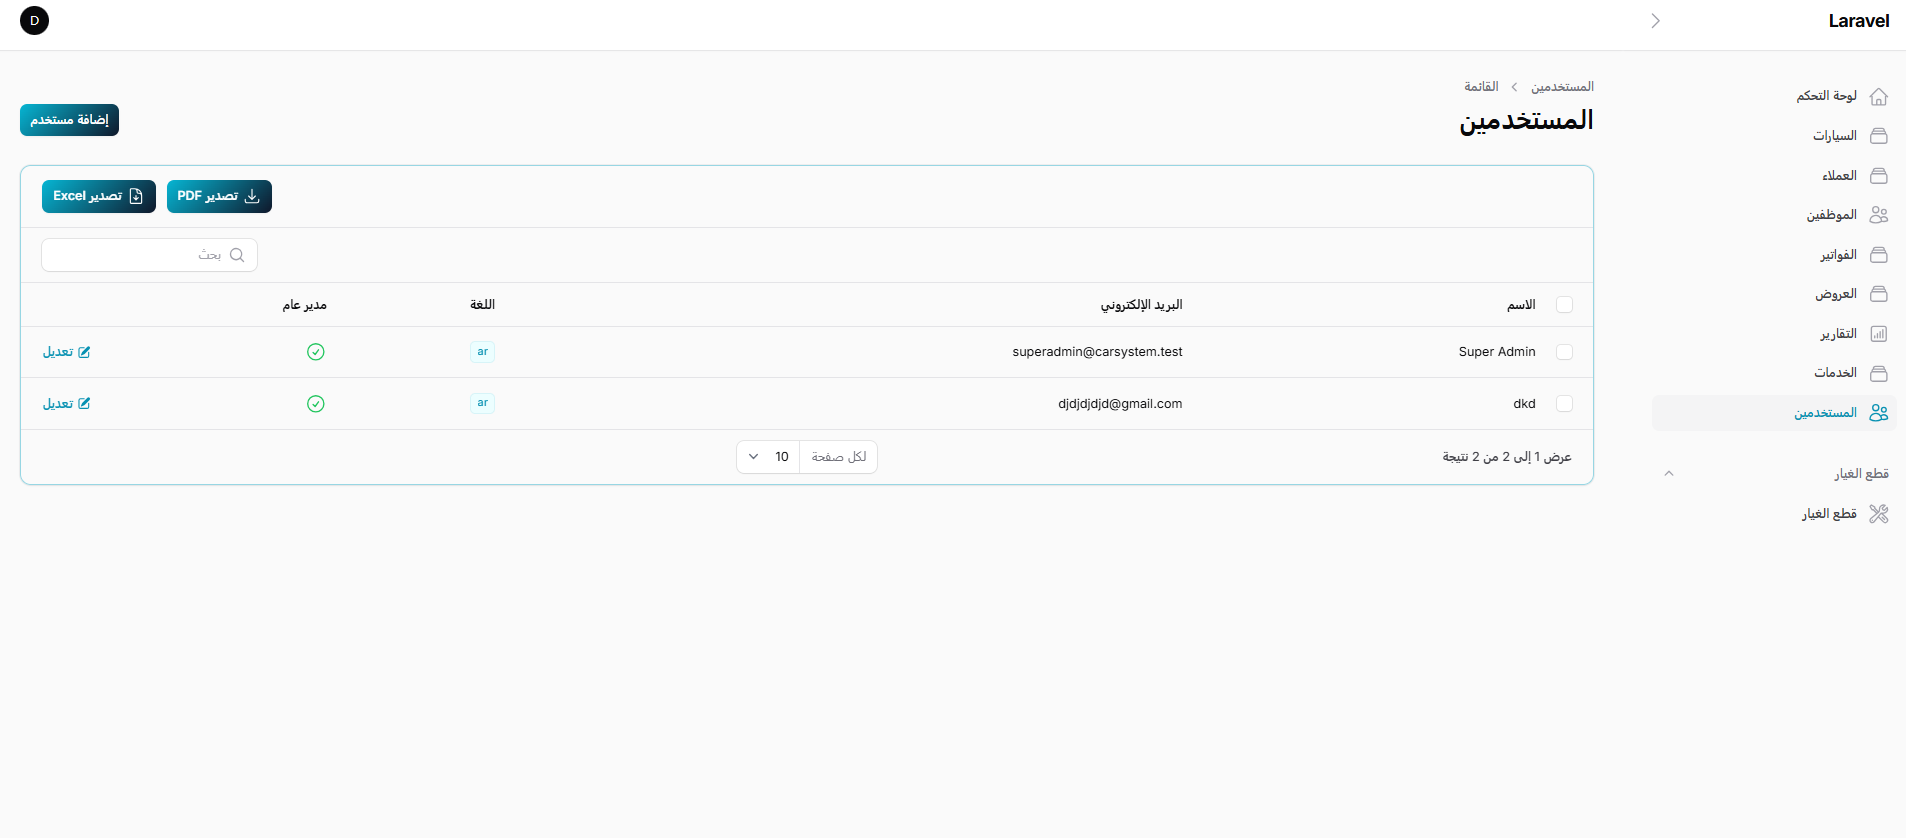Open the user avatar D menu
1906x838 pixels.
(x=35, y=21)
